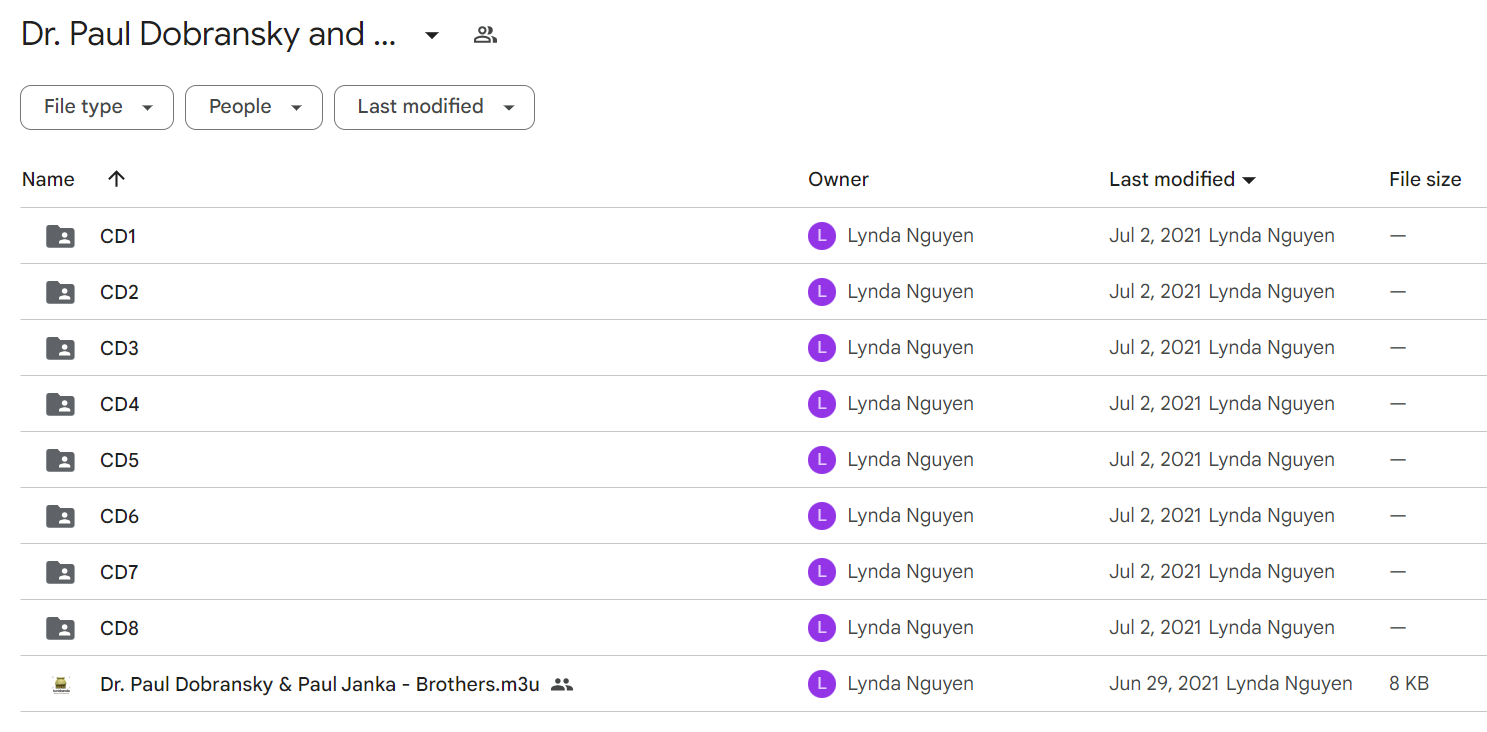Click the CD7 shared folder icon
This screenshot has width=1487, height=732.
pyautogui.click(x=61, y=572)
